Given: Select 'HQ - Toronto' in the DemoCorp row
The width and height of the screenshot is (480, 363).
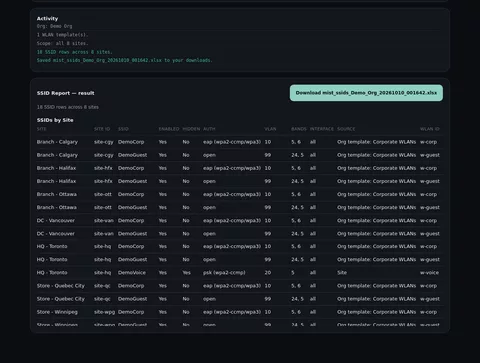Looking at the screenshot, I should tap(52, 246).
